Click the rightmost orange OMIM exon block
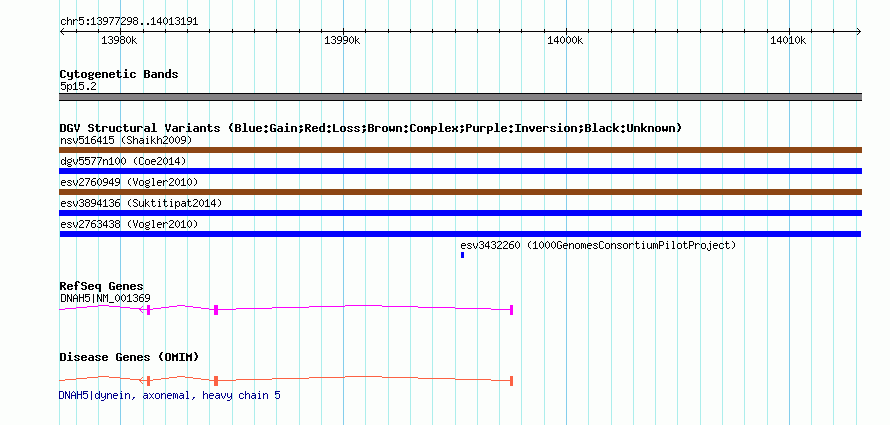This screenshot has width=890, height=425. tap(511, 381)
